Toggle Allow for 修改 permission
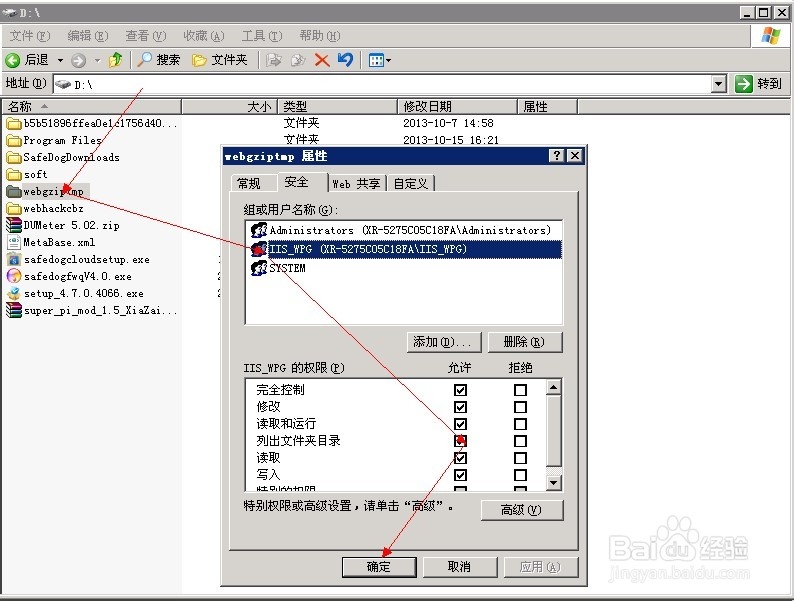Screen dimensions: 794x601 [x=460, y=407]
